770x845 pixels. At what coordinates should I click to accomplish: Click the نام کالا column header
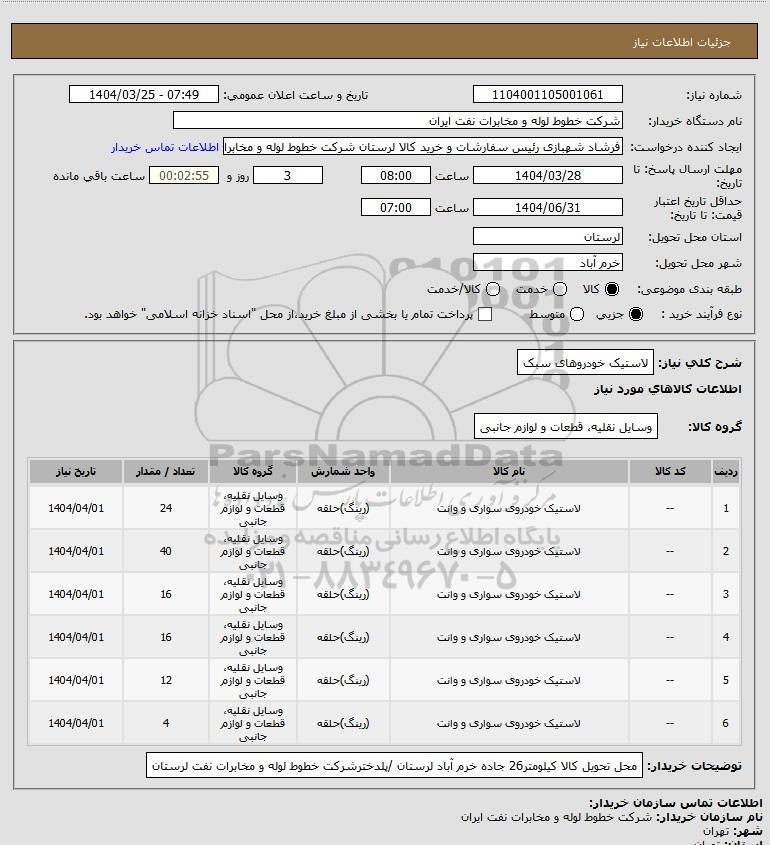point(509,472)
